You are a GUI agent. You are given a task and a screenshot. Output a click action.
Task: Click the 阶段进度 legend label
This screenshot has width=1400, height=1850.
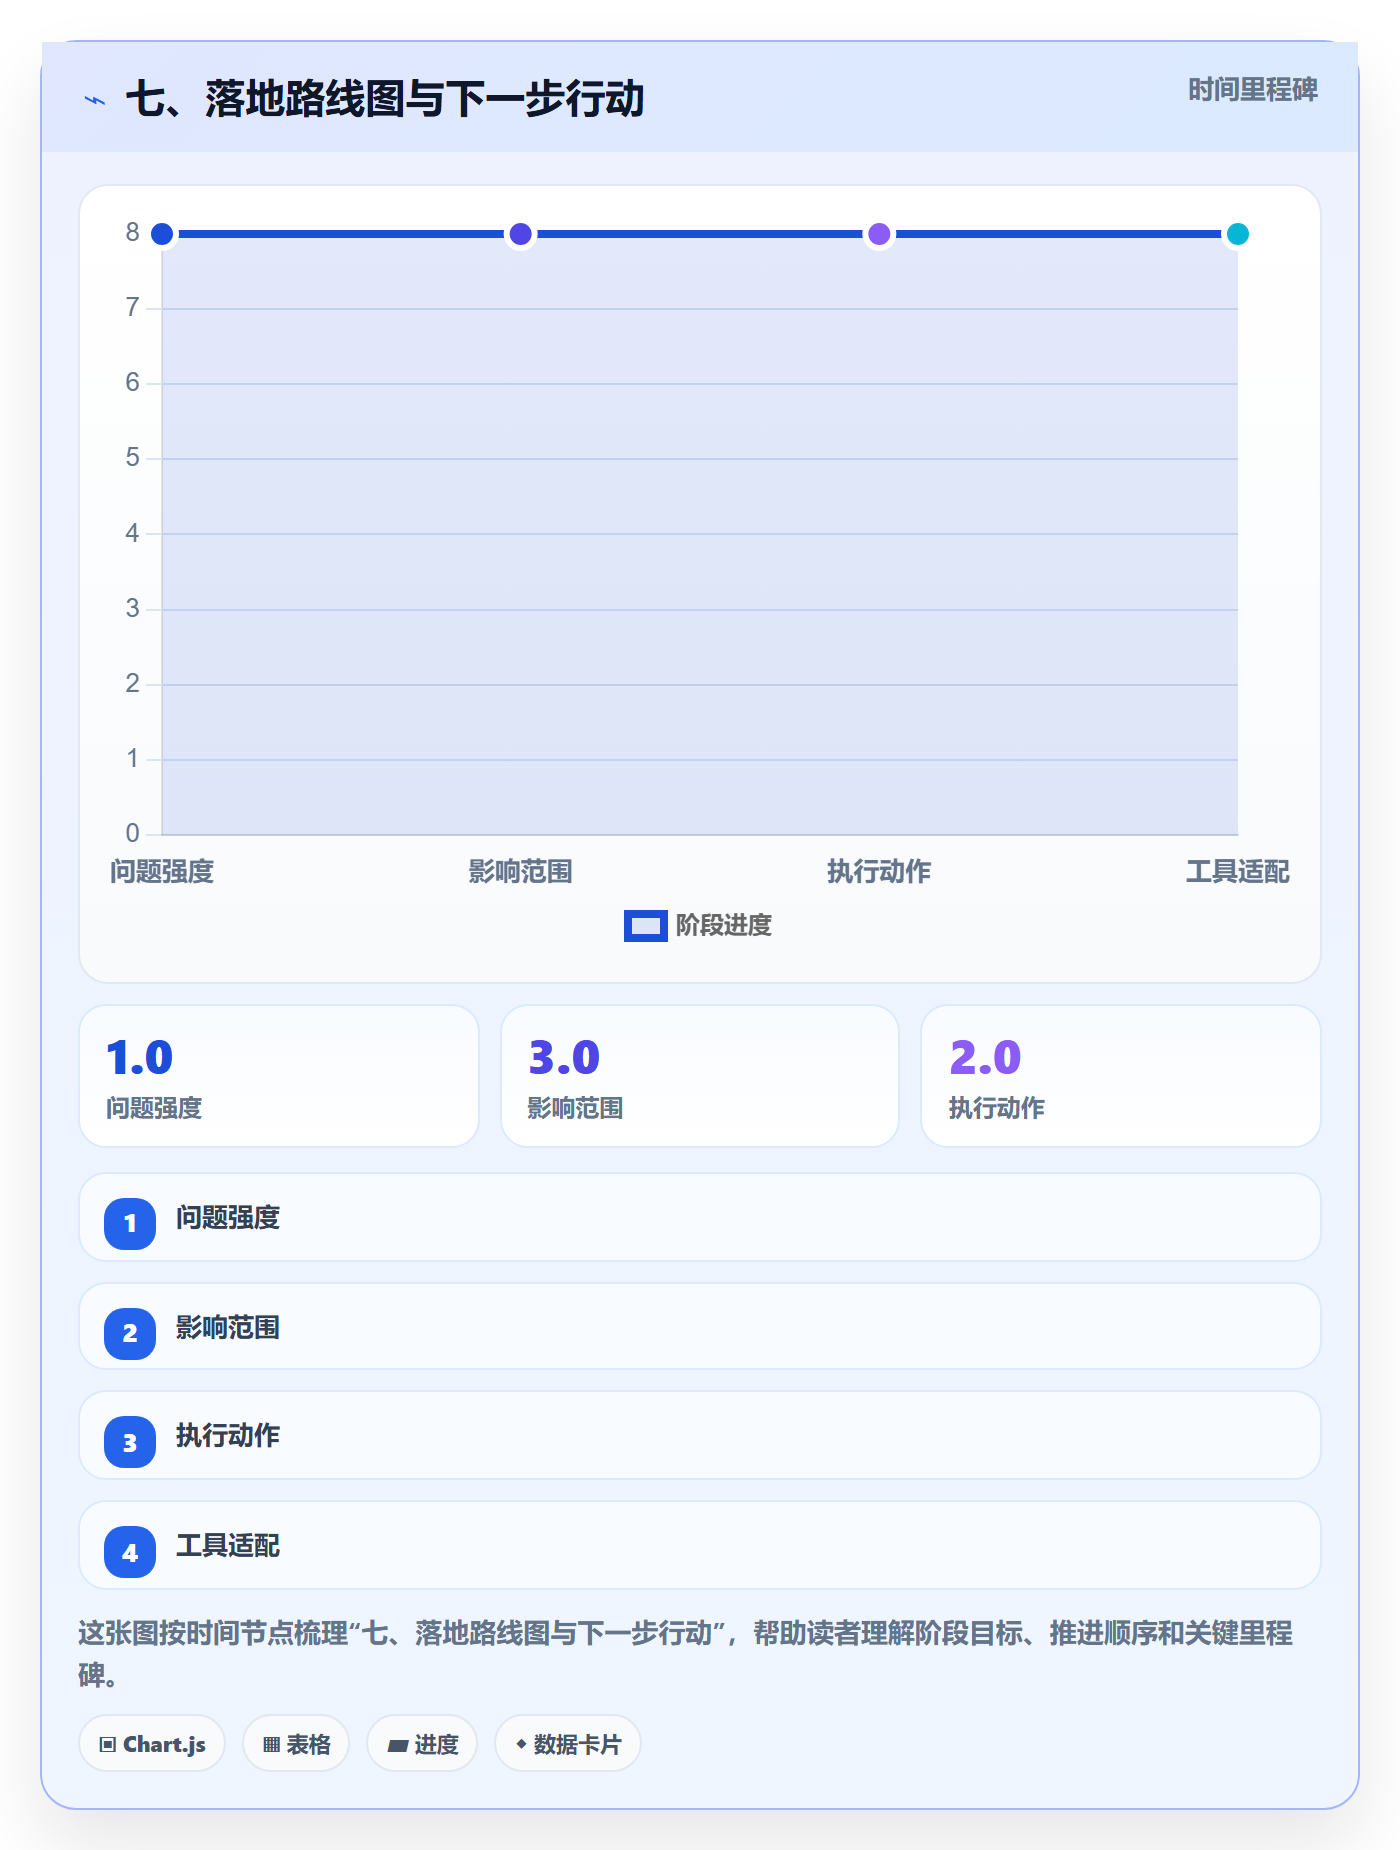pos(724,926)
